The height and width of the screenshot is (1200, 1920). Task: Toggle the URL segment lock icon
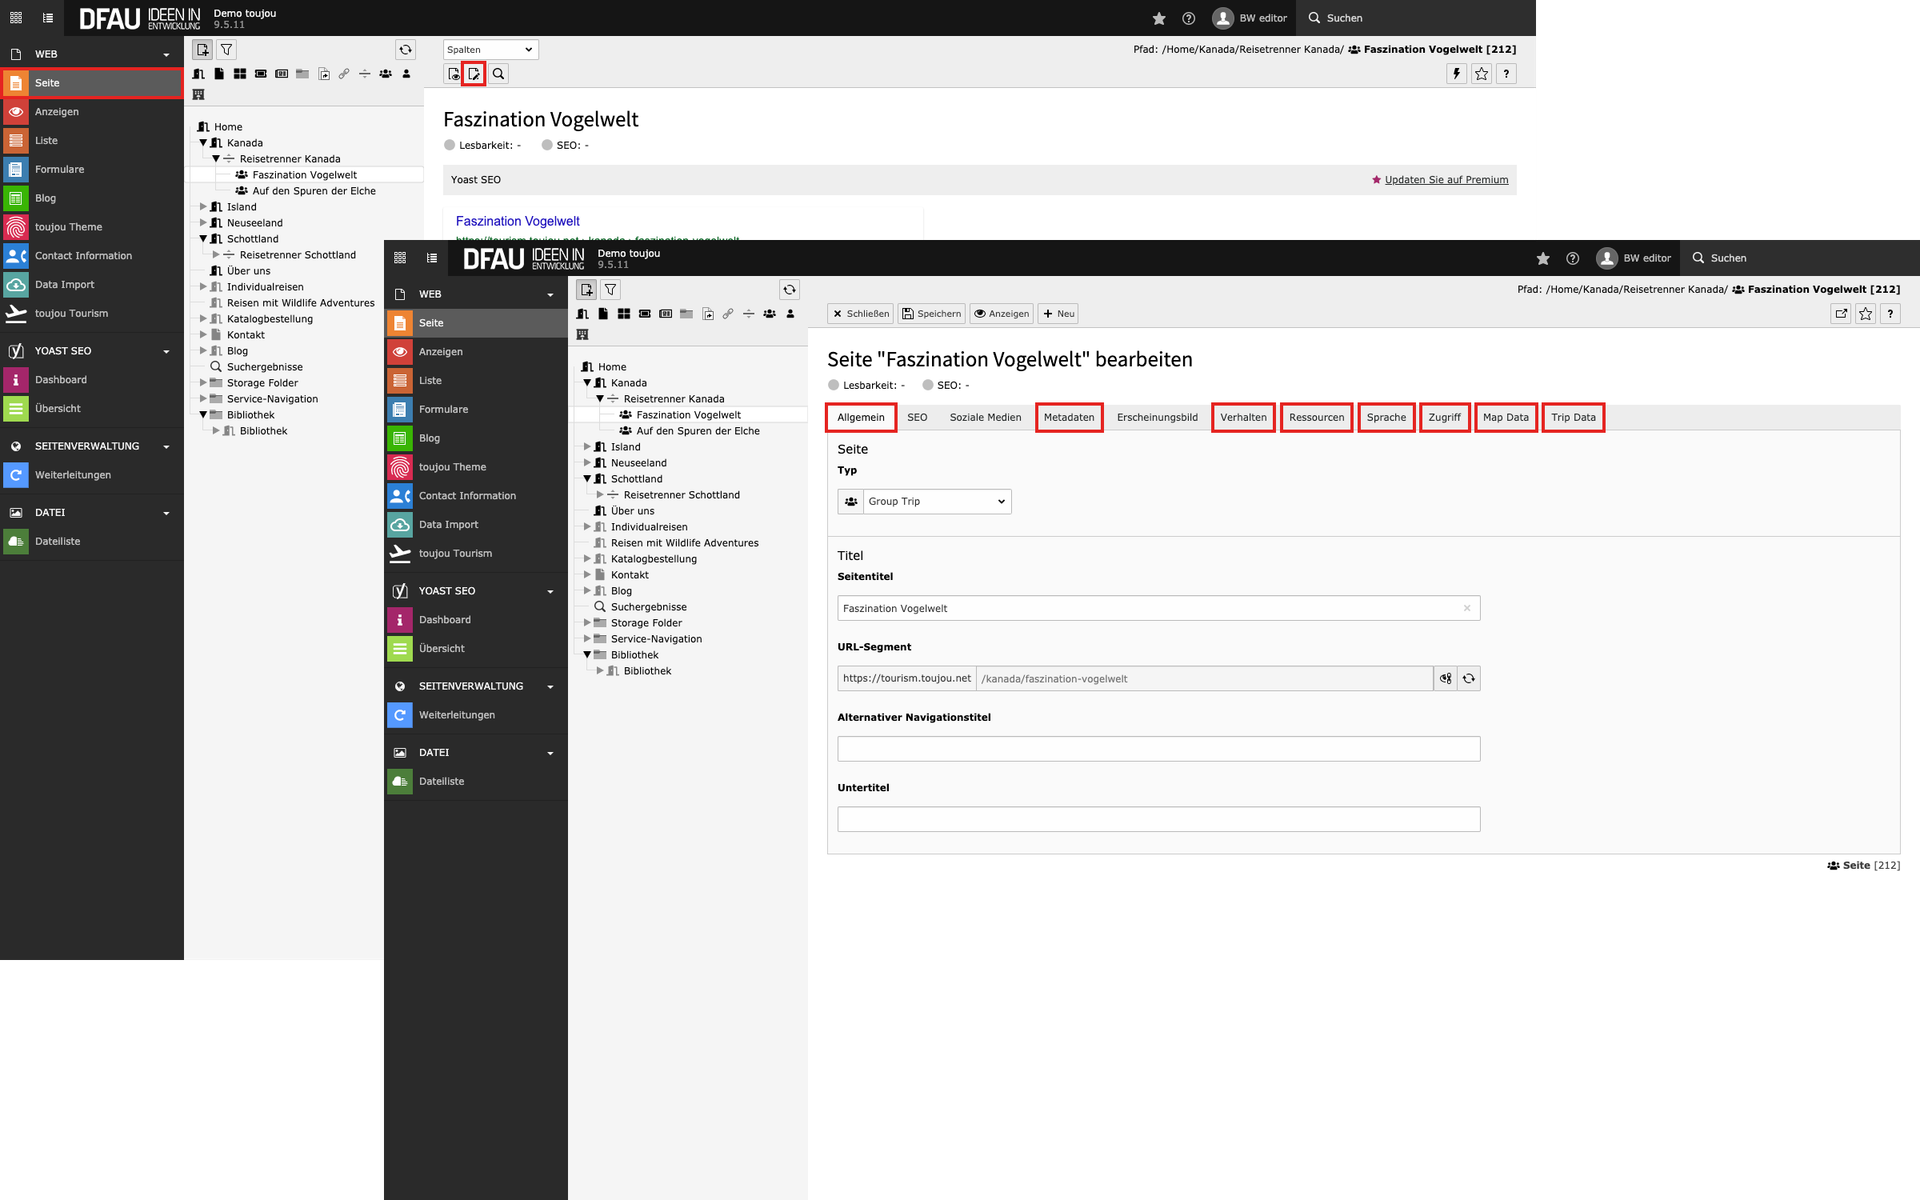coord(1445,679)
